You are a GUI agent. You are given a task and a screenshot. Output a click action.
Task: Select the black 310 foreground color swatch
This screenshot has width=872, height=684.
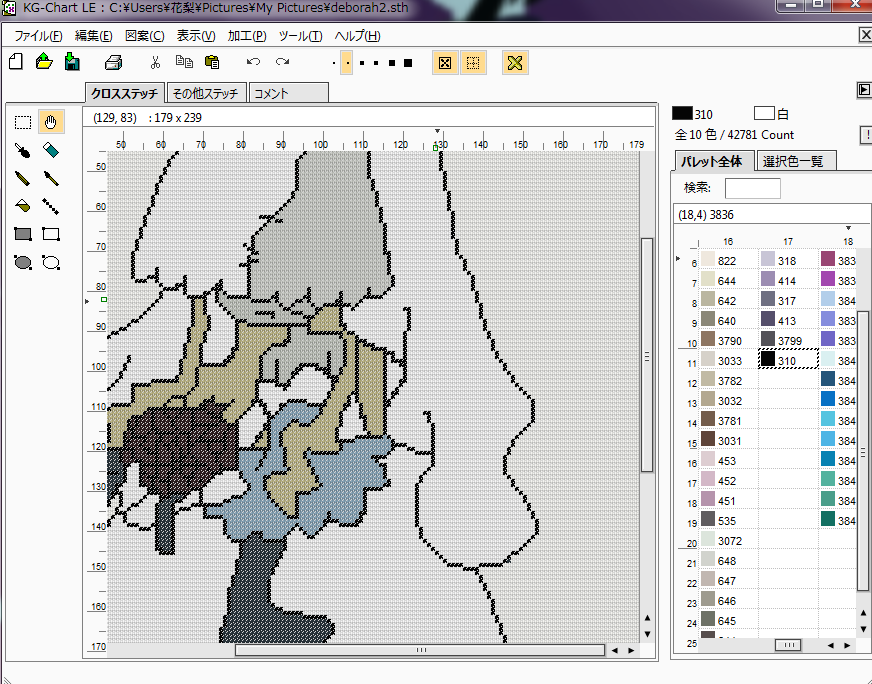pyautogui.click(x=682, y=113)
